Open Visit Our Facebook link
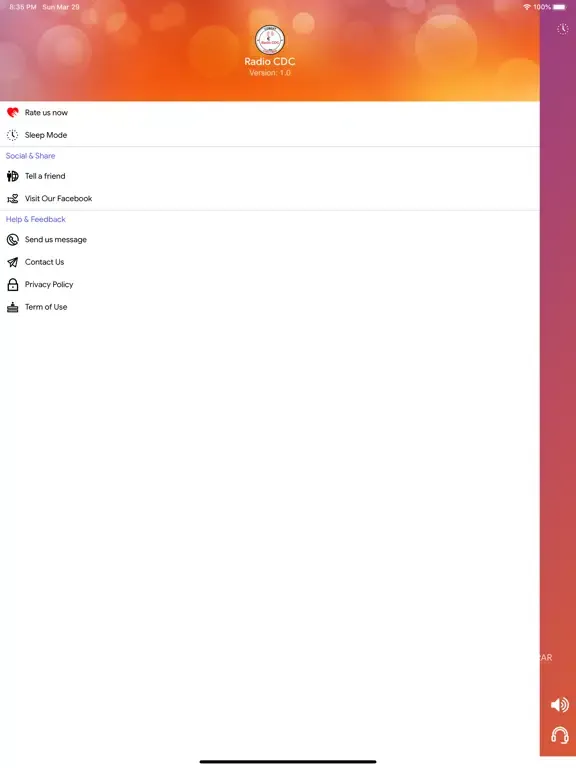This screenshot has width=576, height=768. (x=270, y=199)
